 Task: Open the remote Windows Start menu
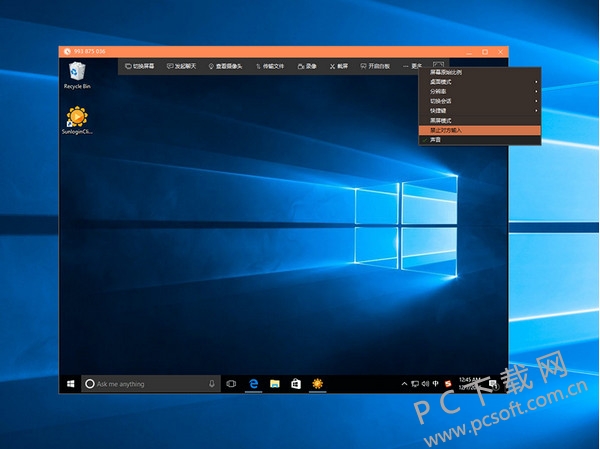(x=70, y=384)
